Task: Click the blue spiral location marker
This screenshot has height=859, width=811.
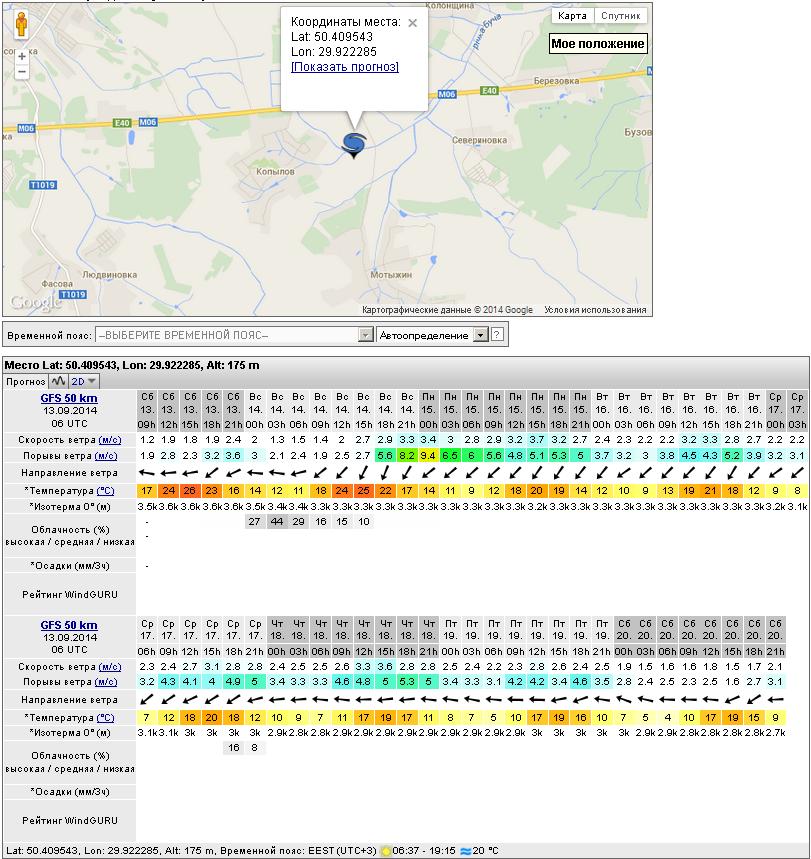Action: (x=354, y=145)
